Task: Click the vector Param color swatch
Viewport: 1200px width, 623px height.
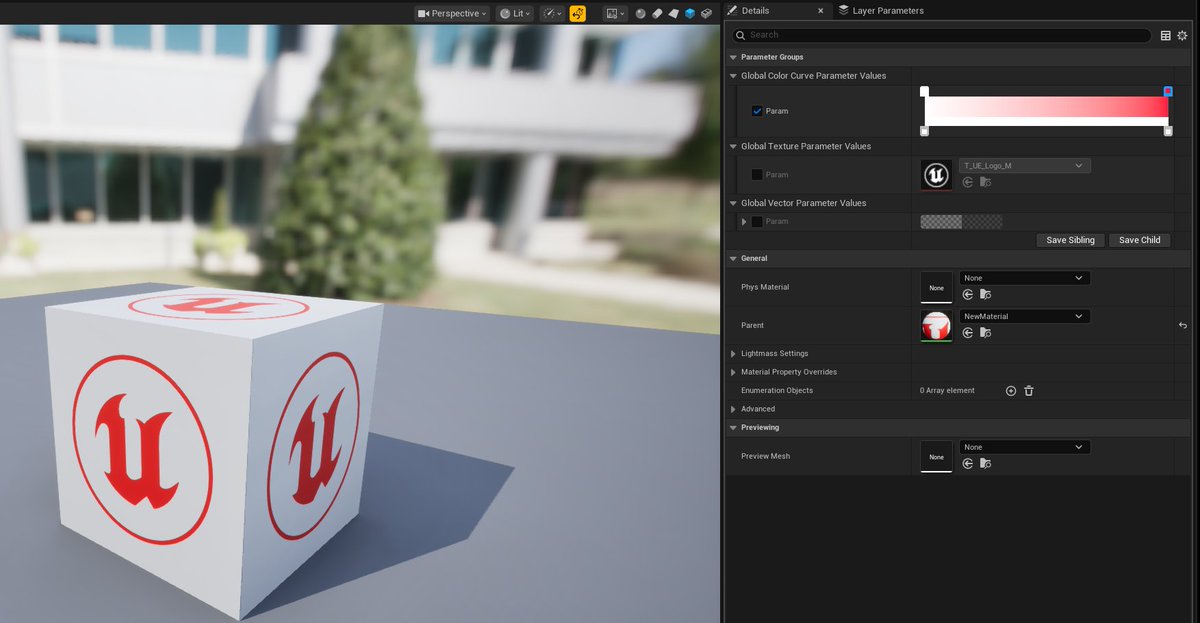Action: (x=961, y=222)
